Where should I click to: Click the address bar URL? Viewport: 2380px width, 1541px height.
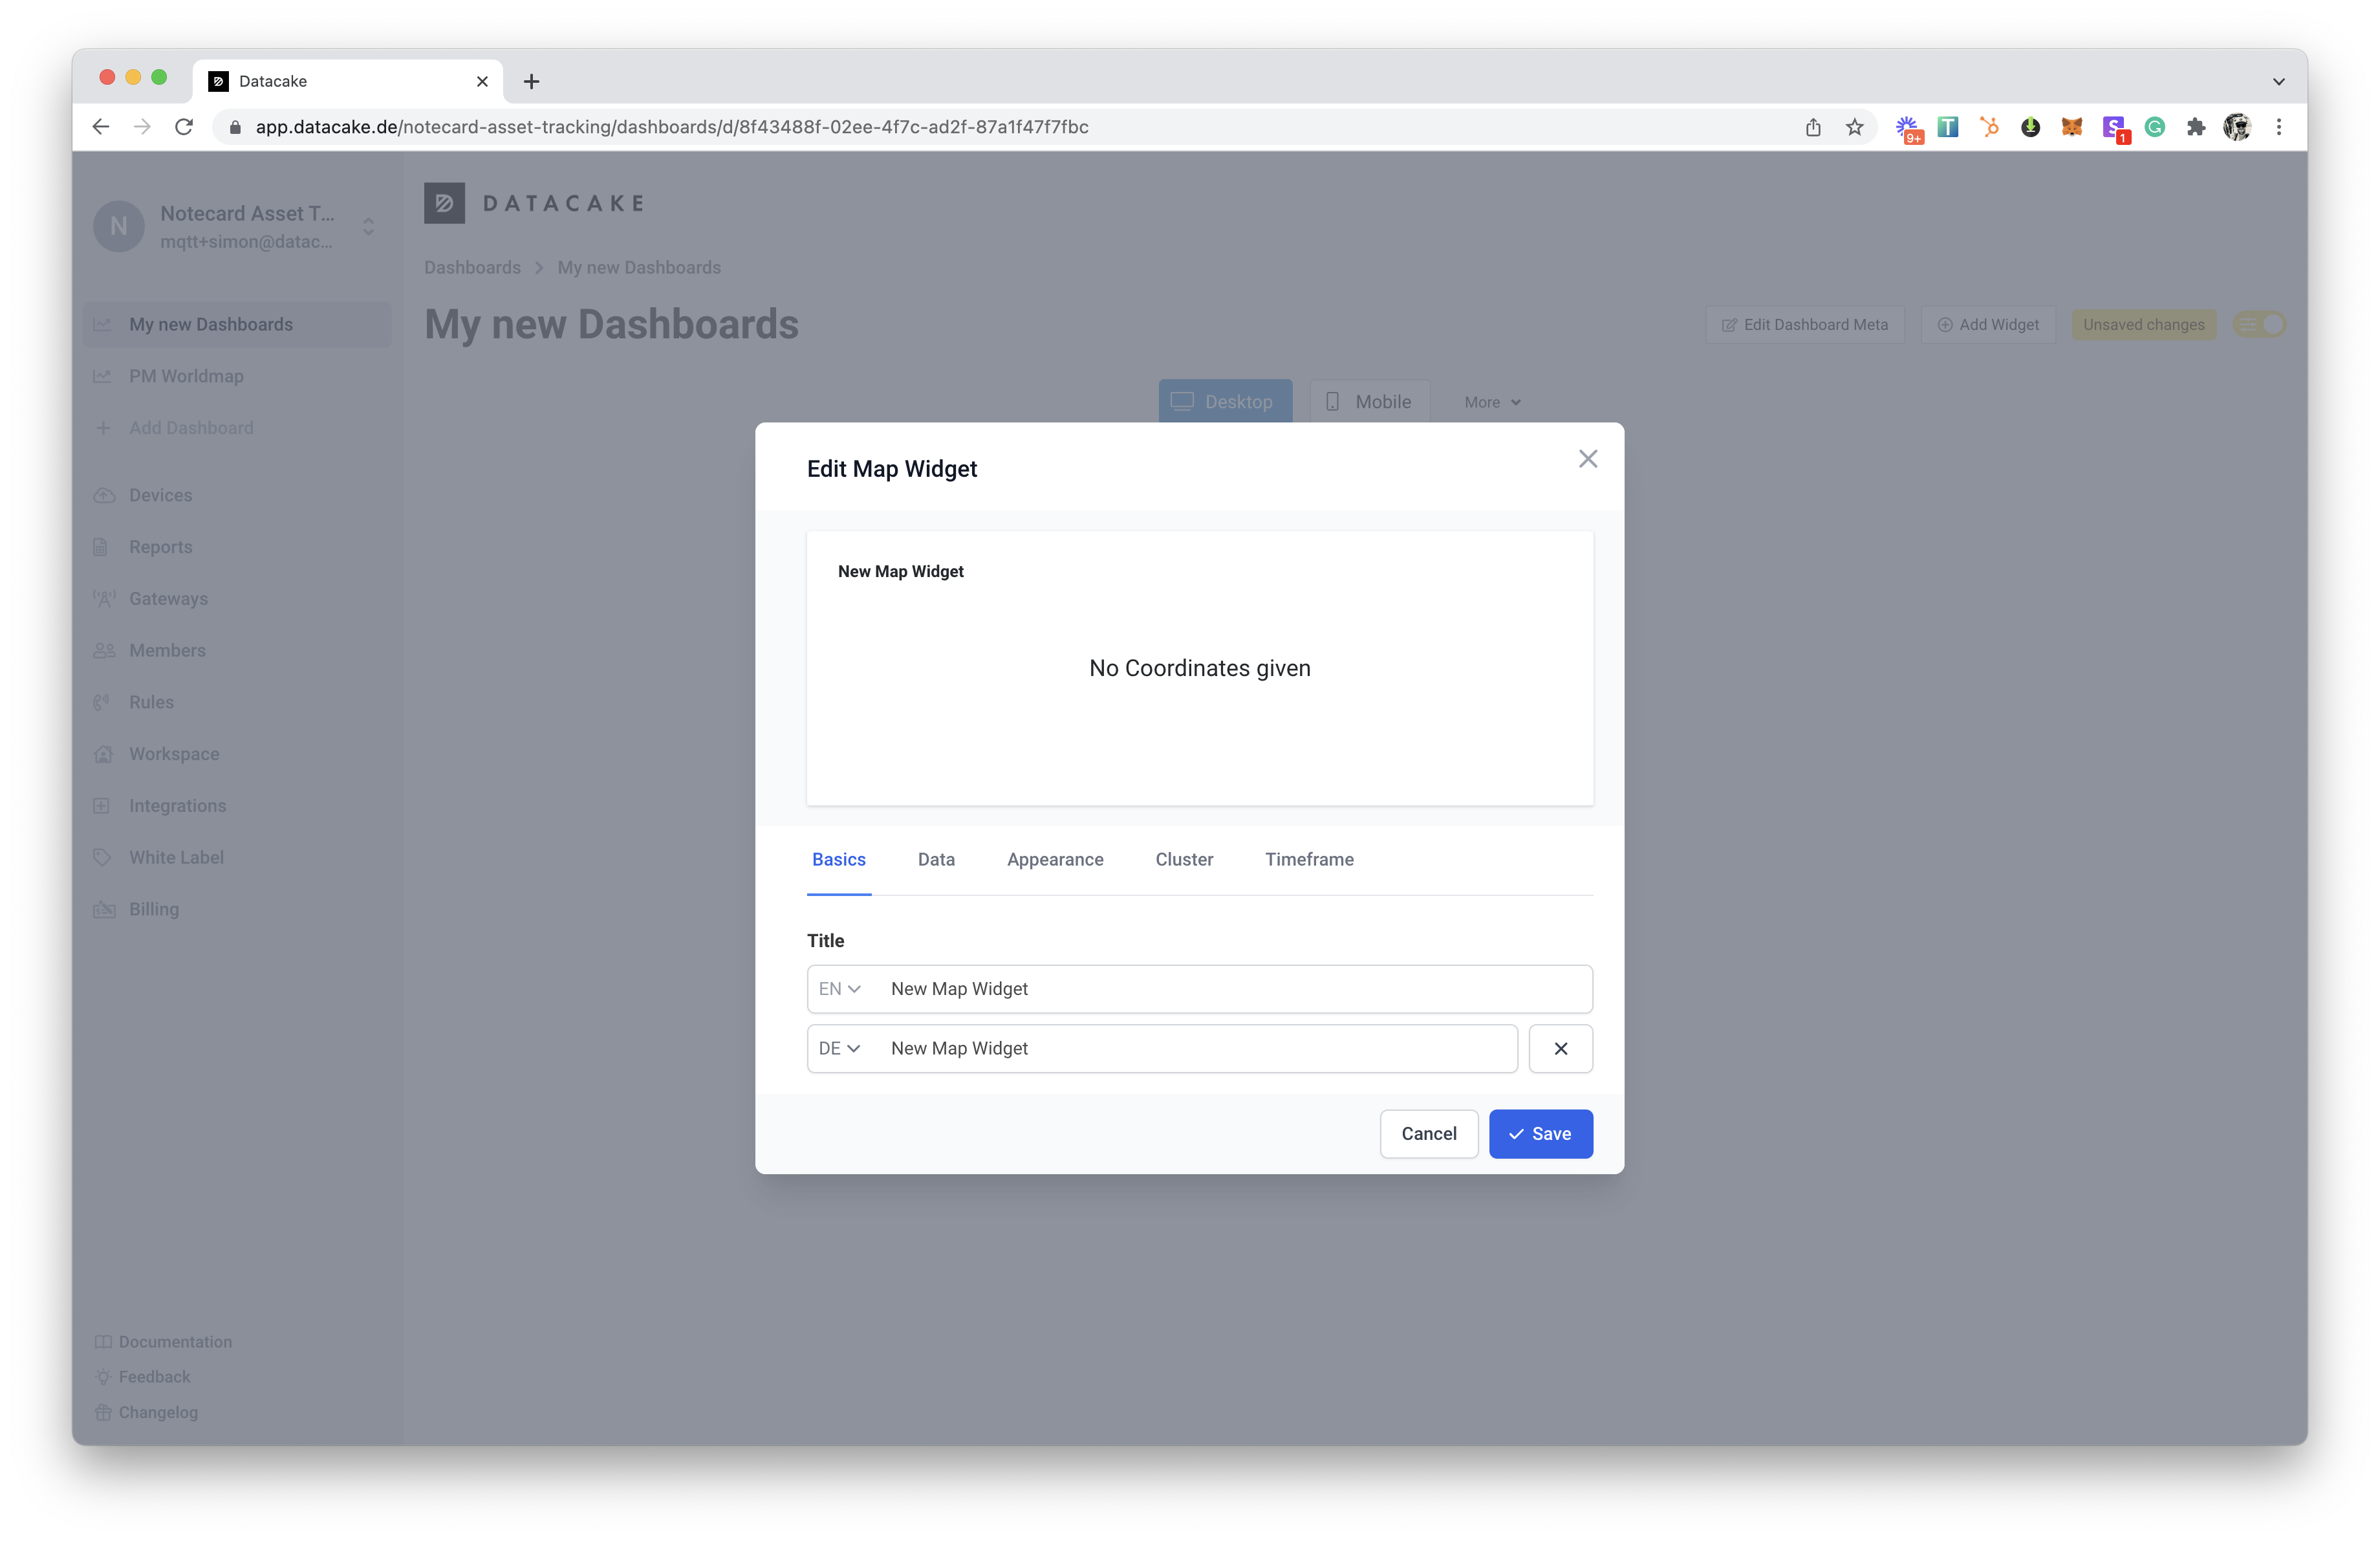[x=671, y=127]
